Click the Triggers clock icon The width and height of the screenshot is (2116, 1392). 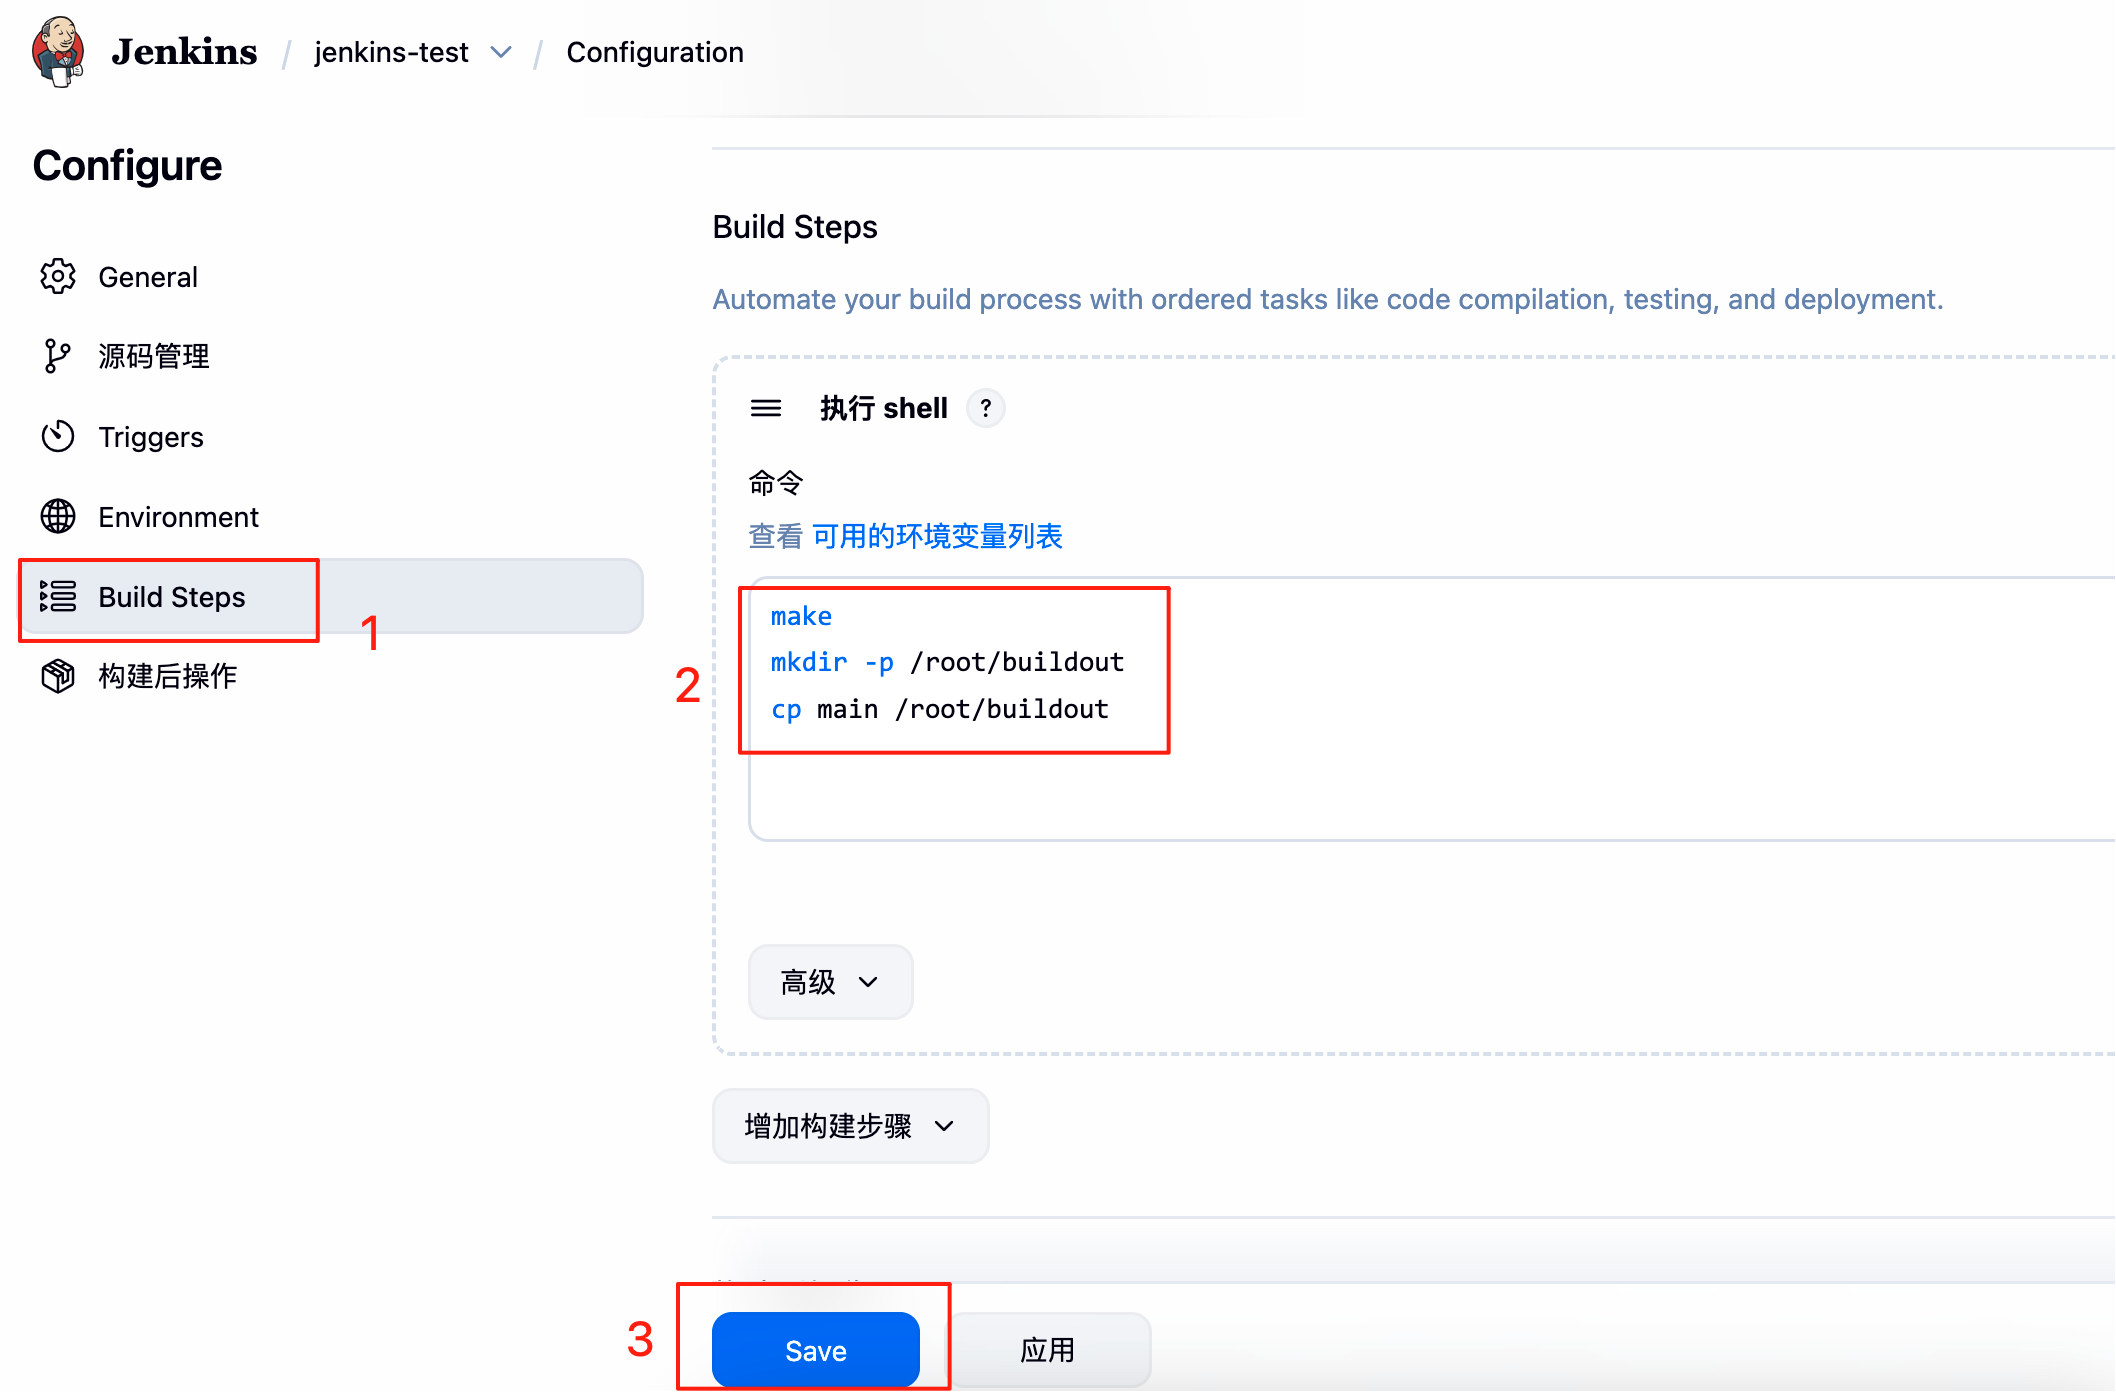tap(58, 437)
